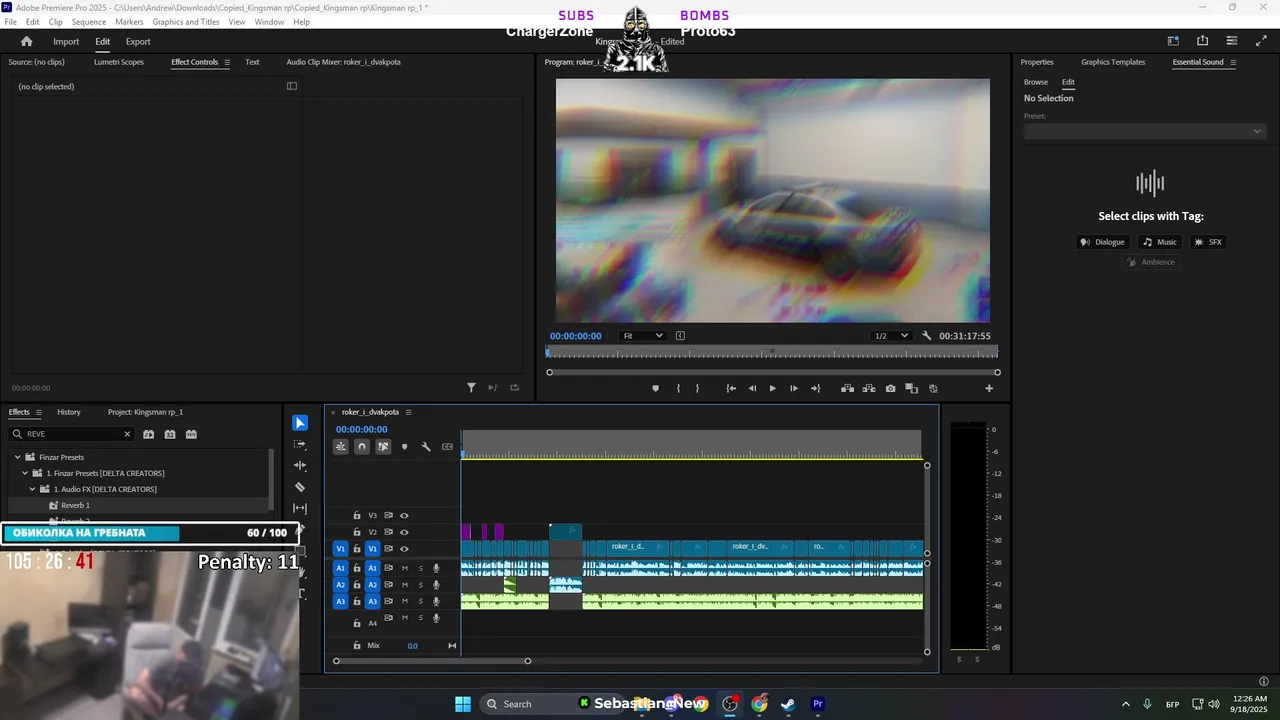Hide track V3 output with eye

(x=404, y=516)
